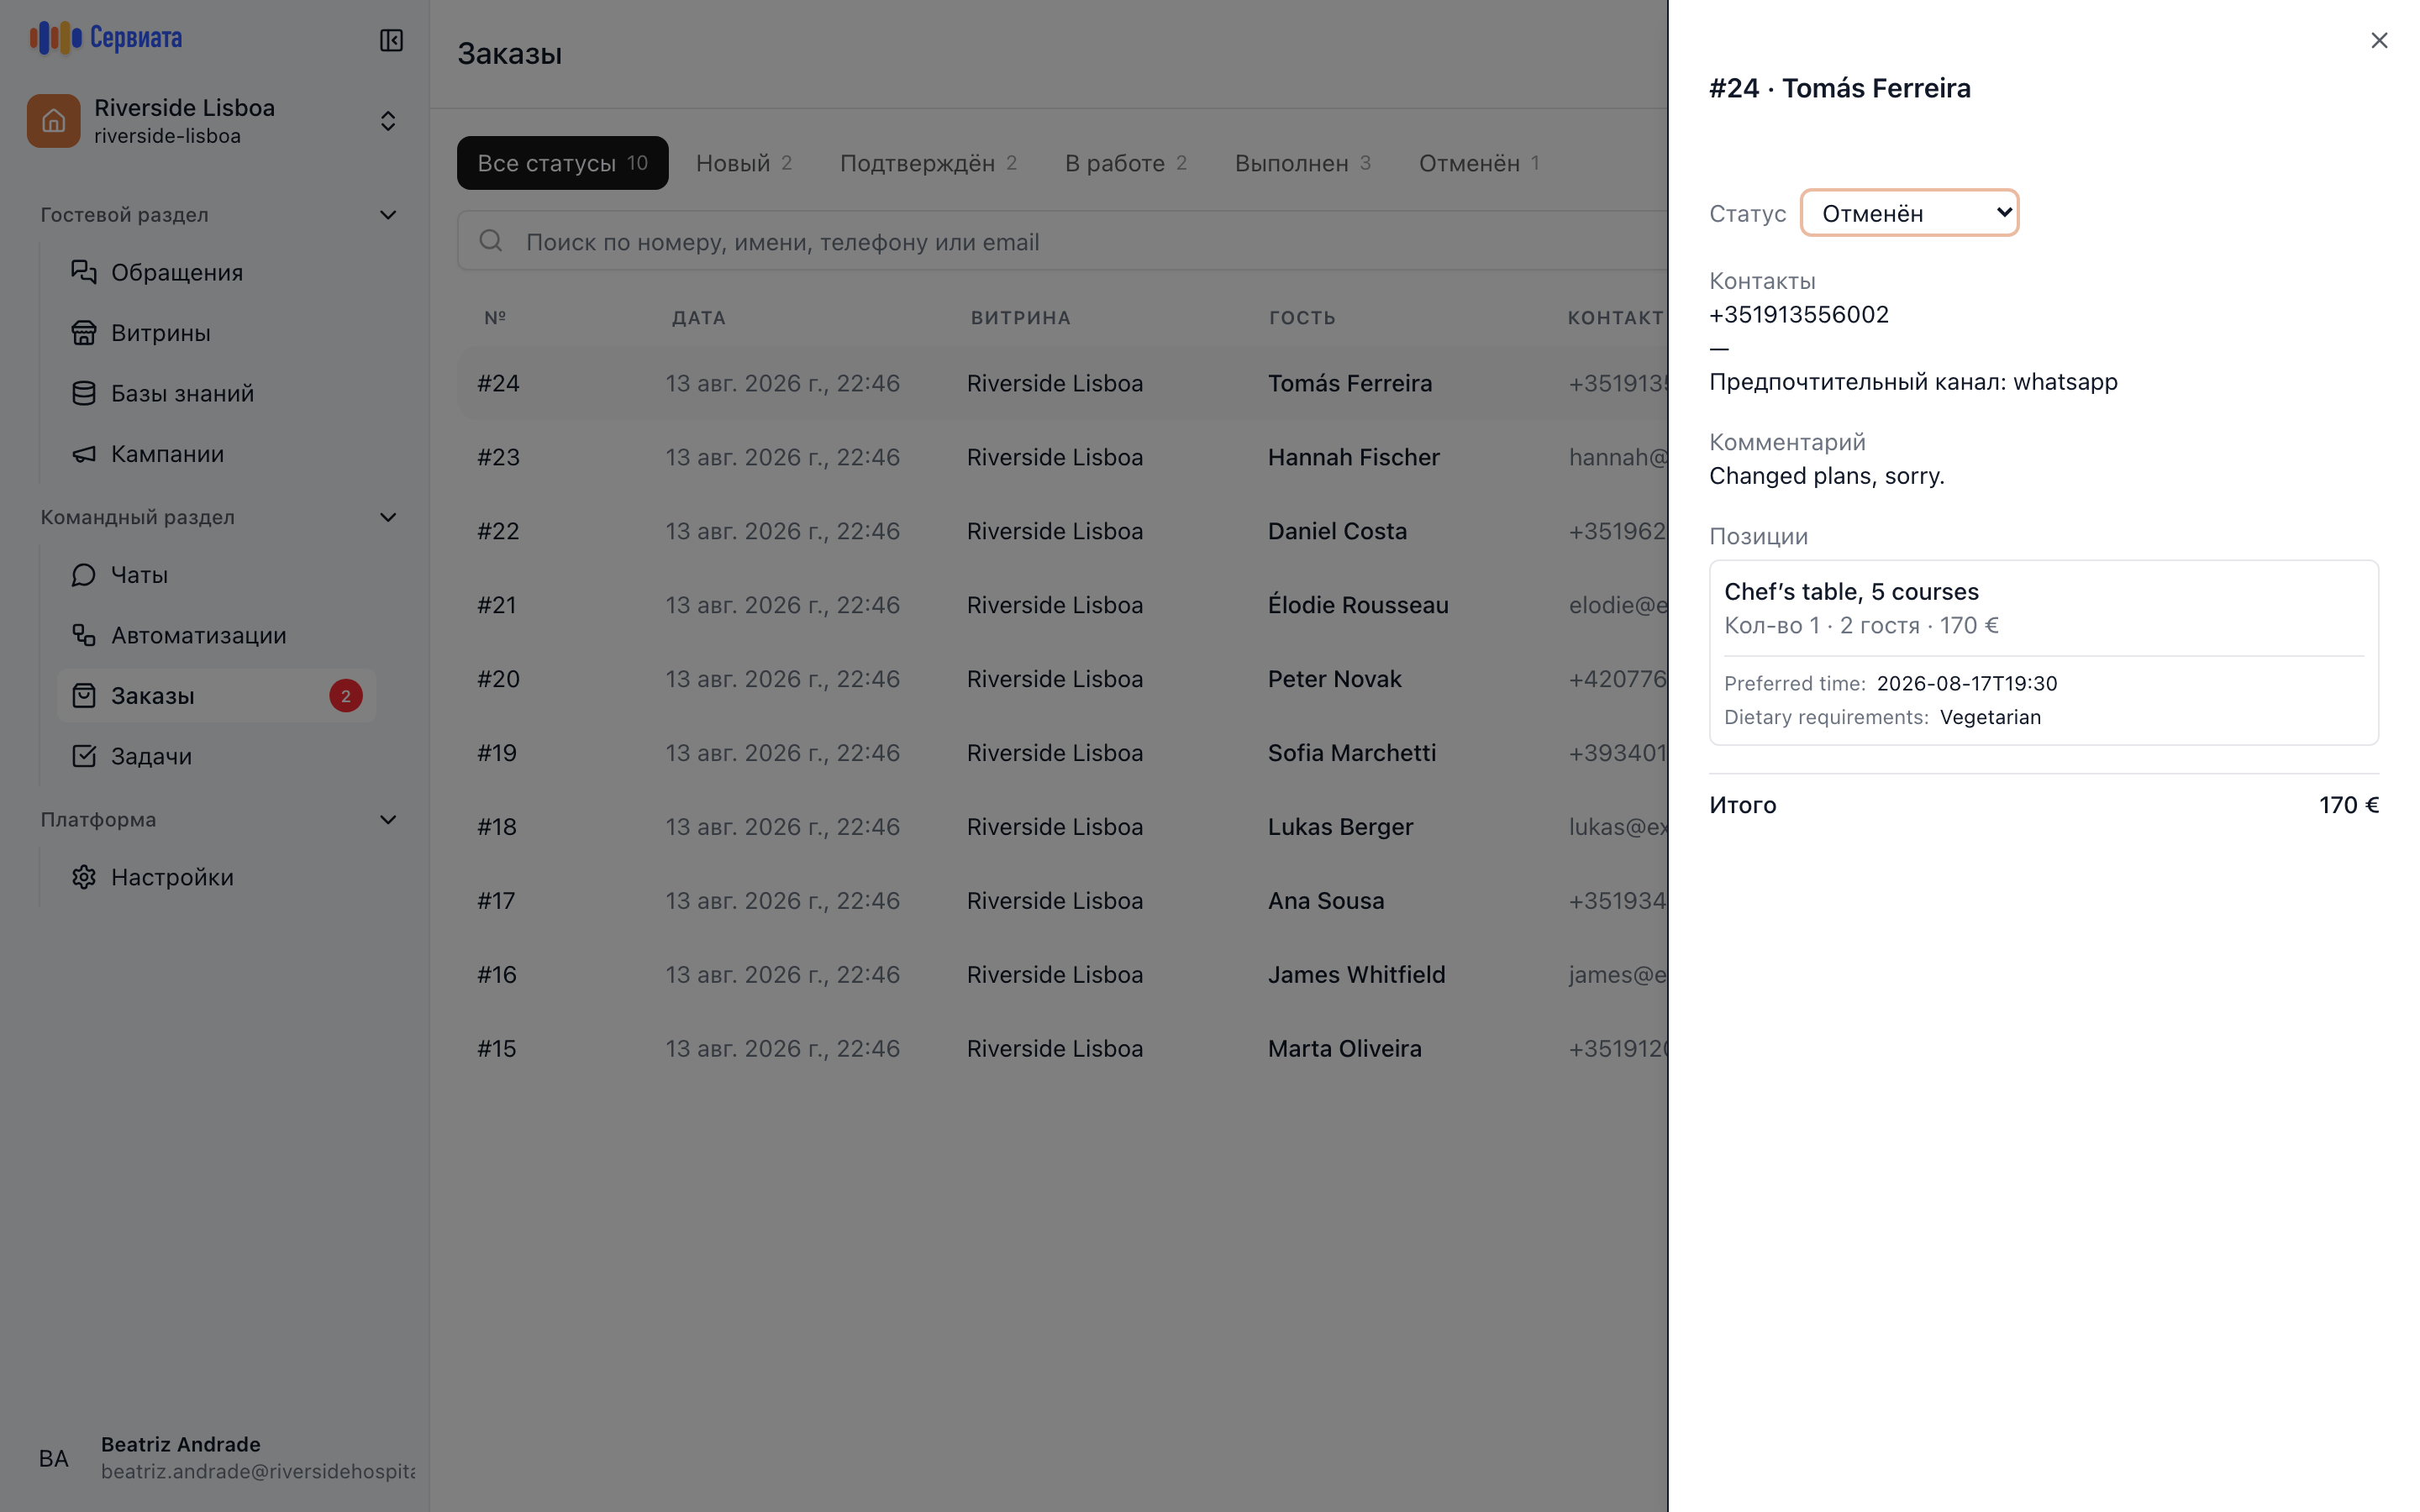Click the Сервиата logo
The width and height of the screenshot is (2420, 1512).
click(106, 38)
